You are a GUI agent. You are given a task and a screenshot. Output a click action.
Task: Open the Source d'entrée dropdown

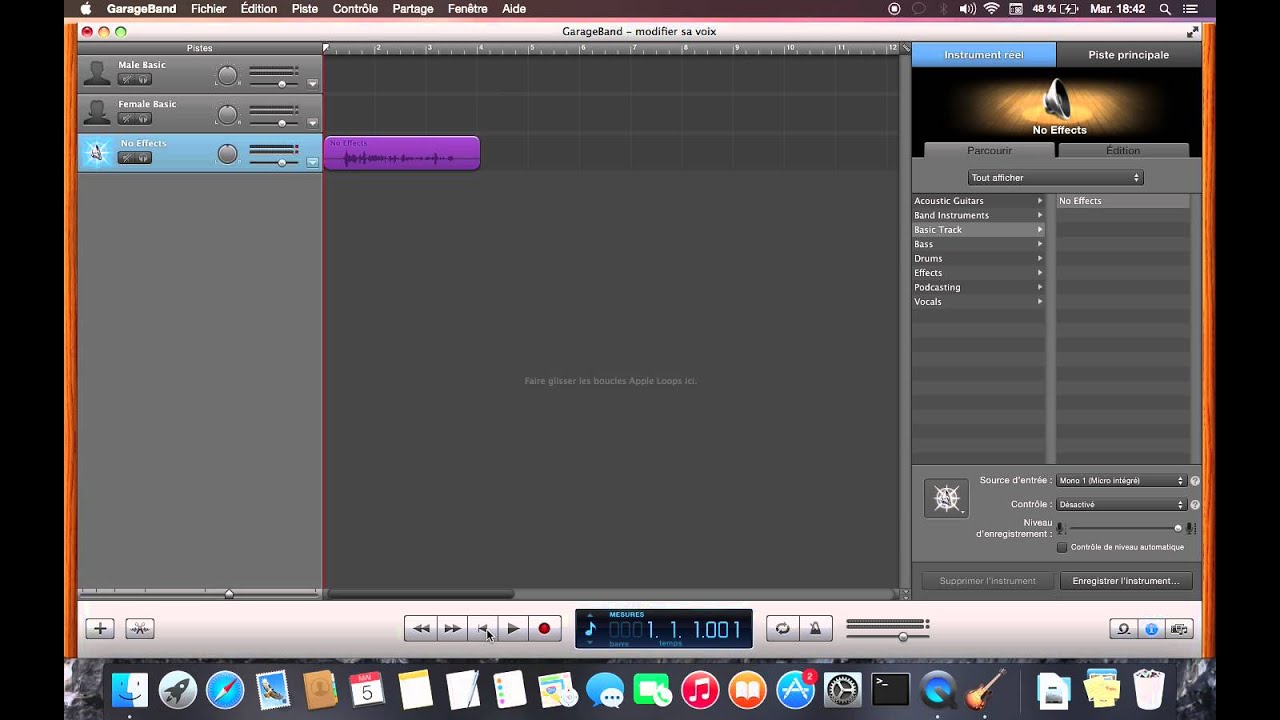click(x=1121, y=481)
